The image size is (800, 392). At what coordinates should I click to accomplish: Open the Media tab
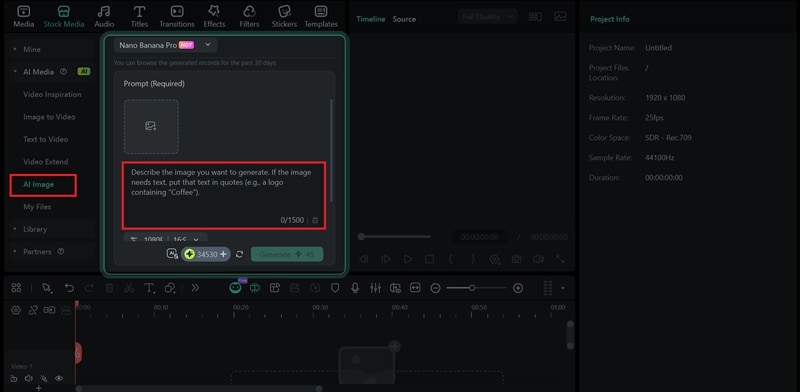[x=23, y=17]
